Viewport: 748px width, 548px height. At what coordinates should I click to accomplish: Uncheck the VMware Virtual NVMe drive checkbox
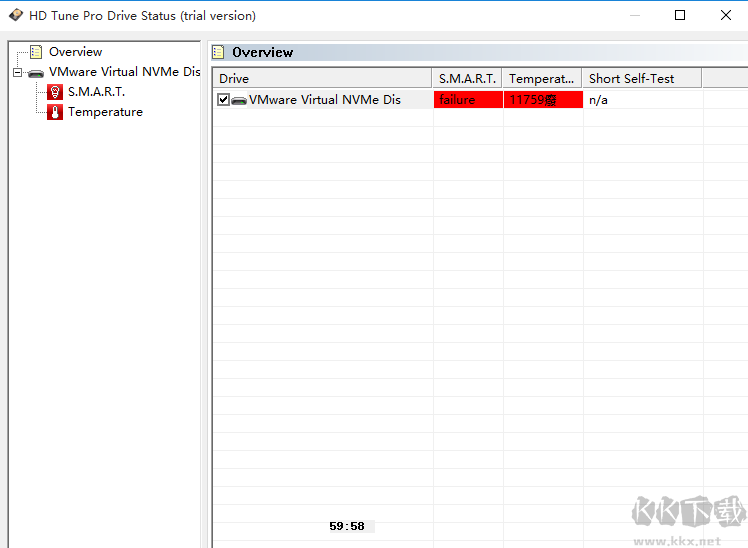pyautogui.click(x=223, y=100)
